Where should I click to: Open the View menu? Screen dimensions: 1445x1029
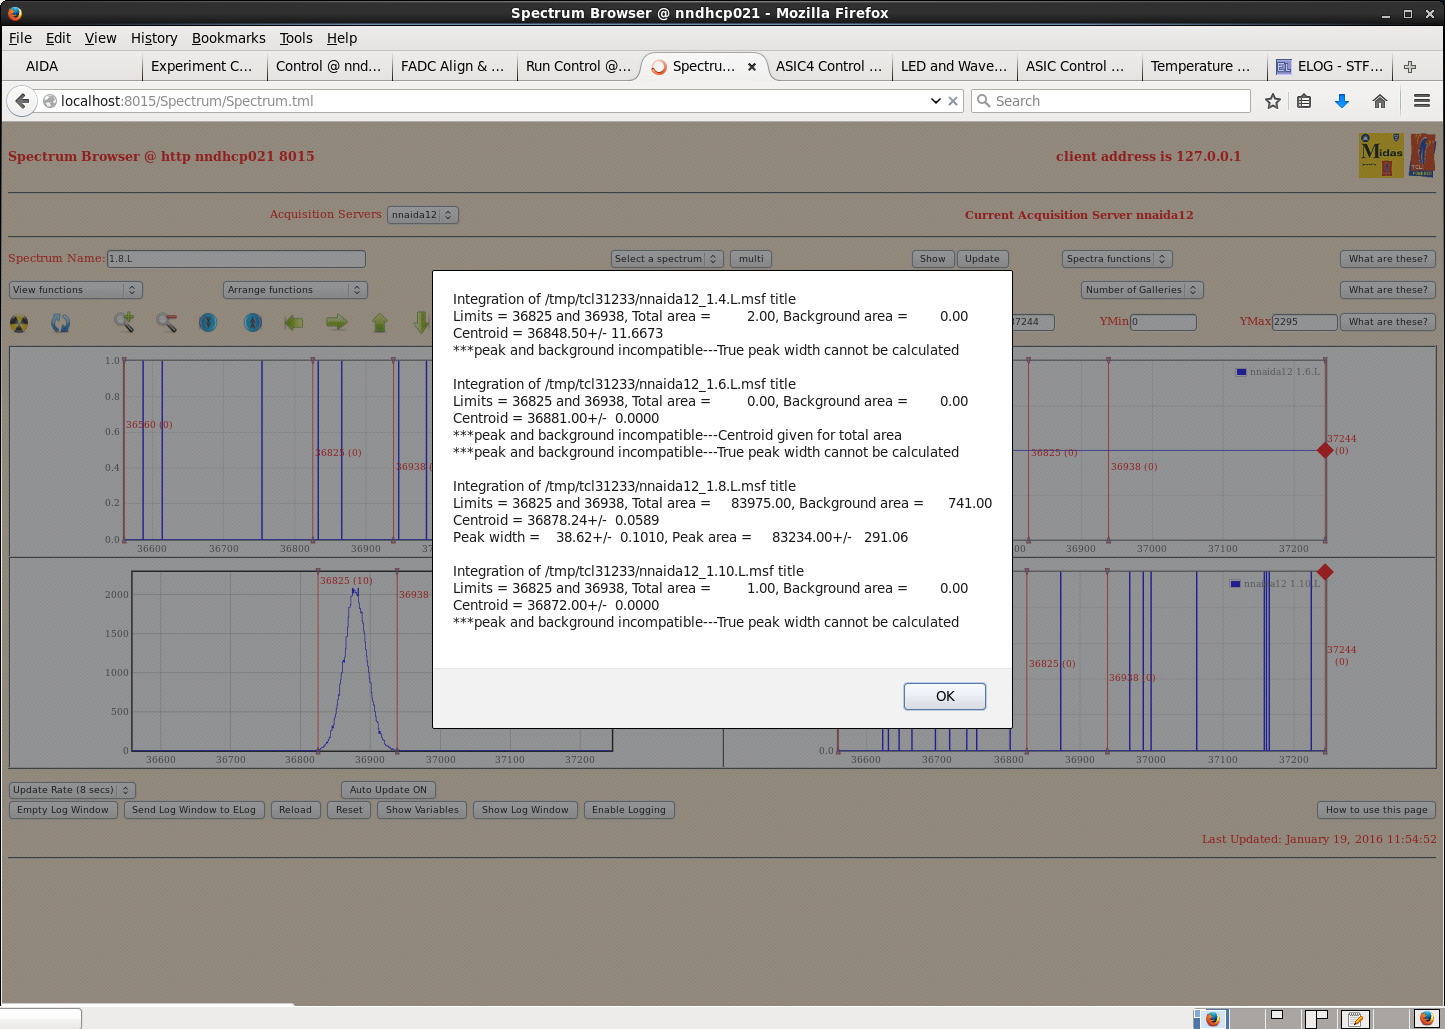[100, 38]
